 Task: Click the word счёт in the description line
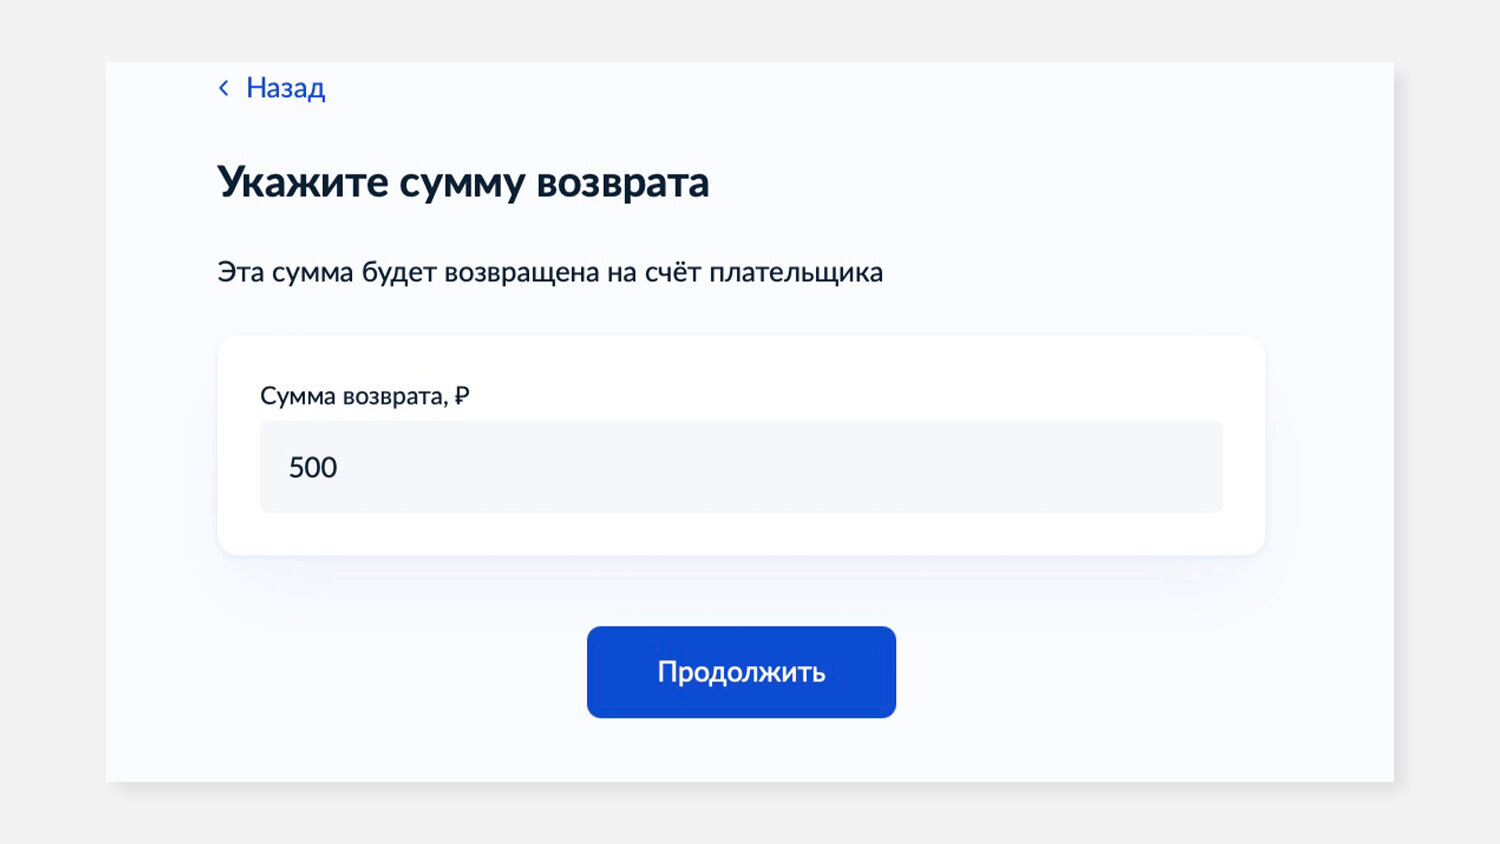point(673,272)
